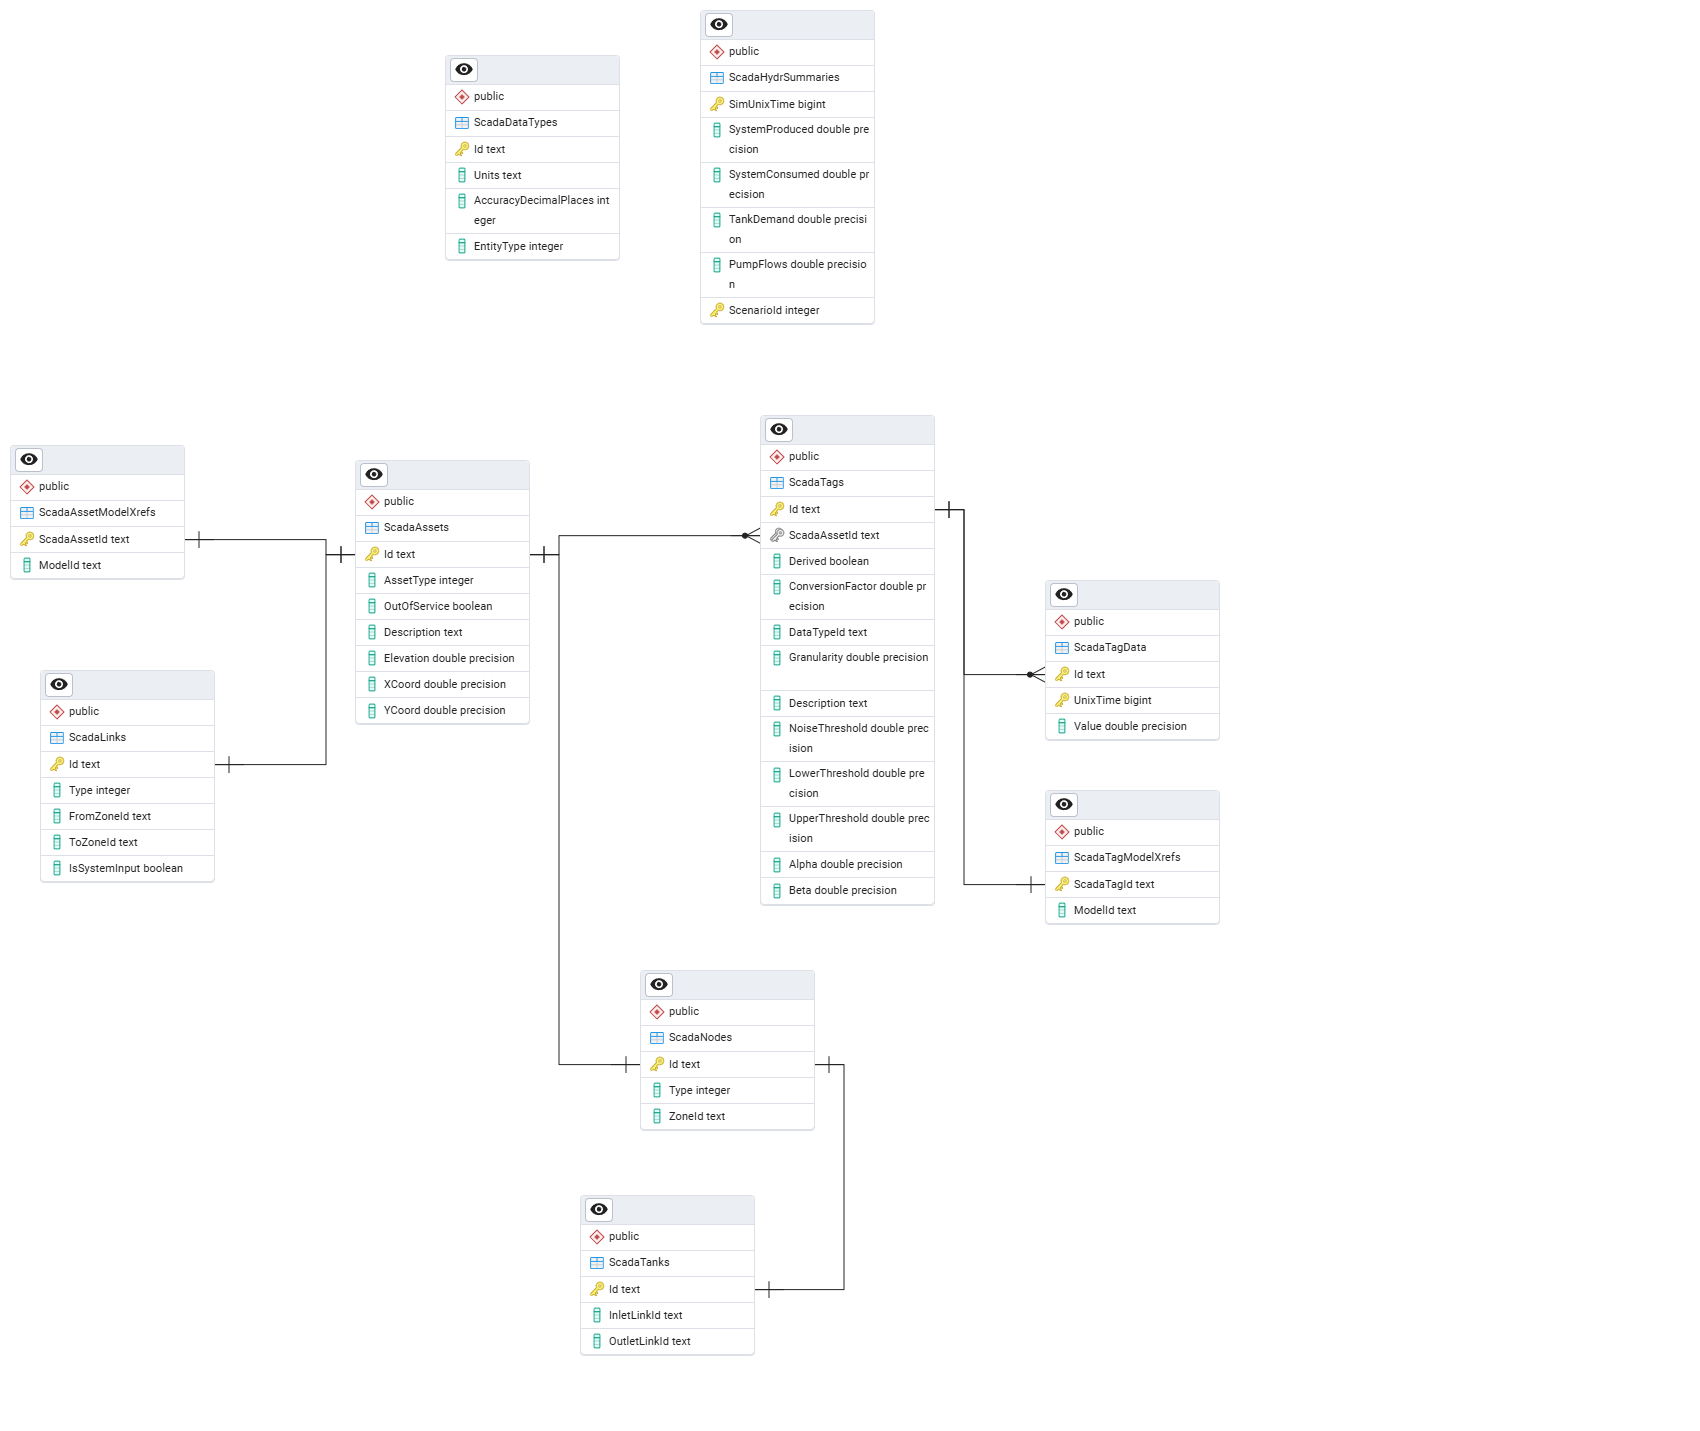Select 'Alpha double precision' row
1700x1431 pixels.
(x=847, y=864)
